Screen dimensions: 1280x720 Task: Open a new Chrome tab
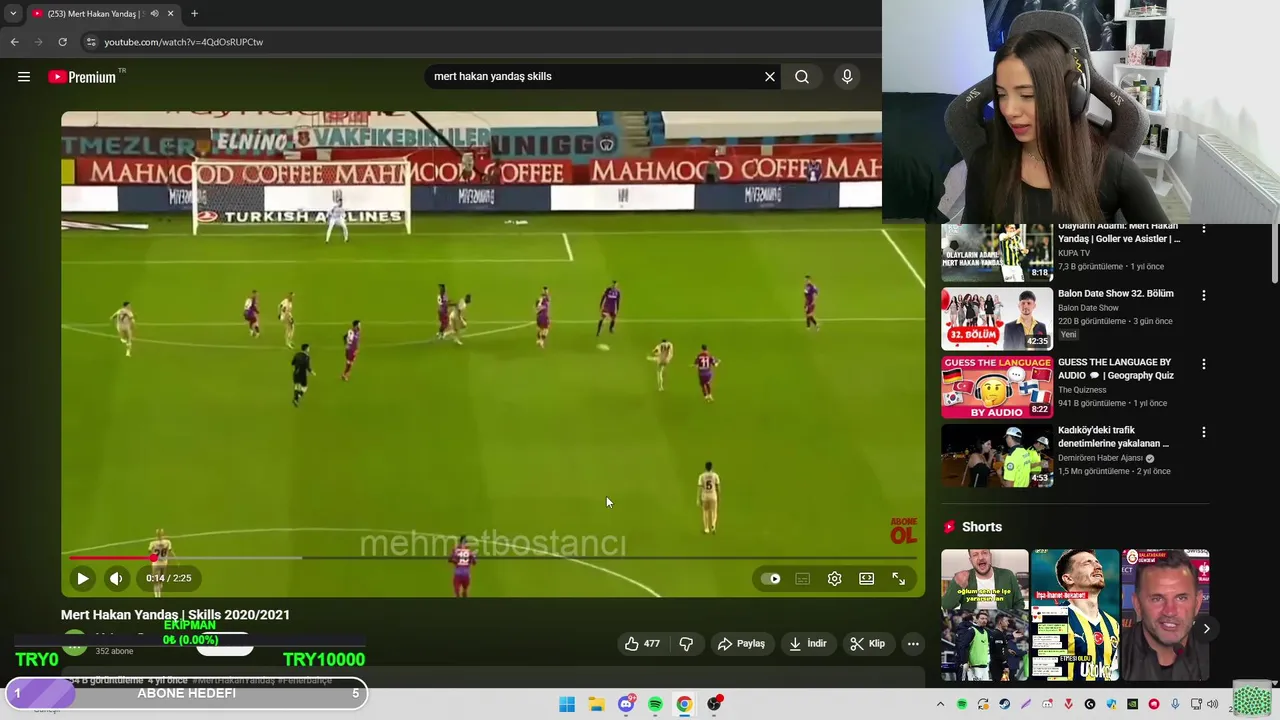pyautogui.click(x=194, y=14)
